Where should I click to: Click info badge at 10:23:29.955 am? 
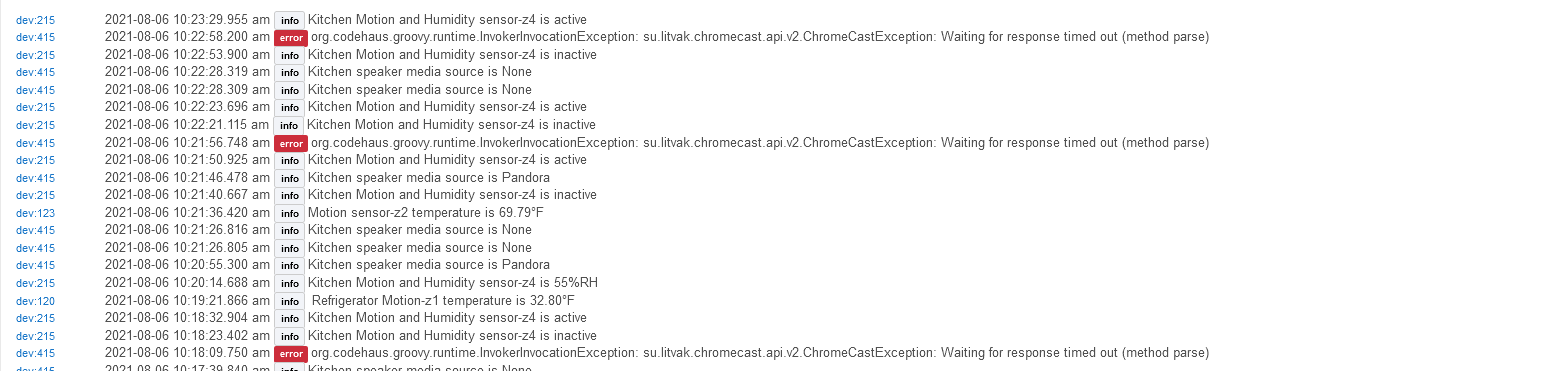click(x=289, y=20)
